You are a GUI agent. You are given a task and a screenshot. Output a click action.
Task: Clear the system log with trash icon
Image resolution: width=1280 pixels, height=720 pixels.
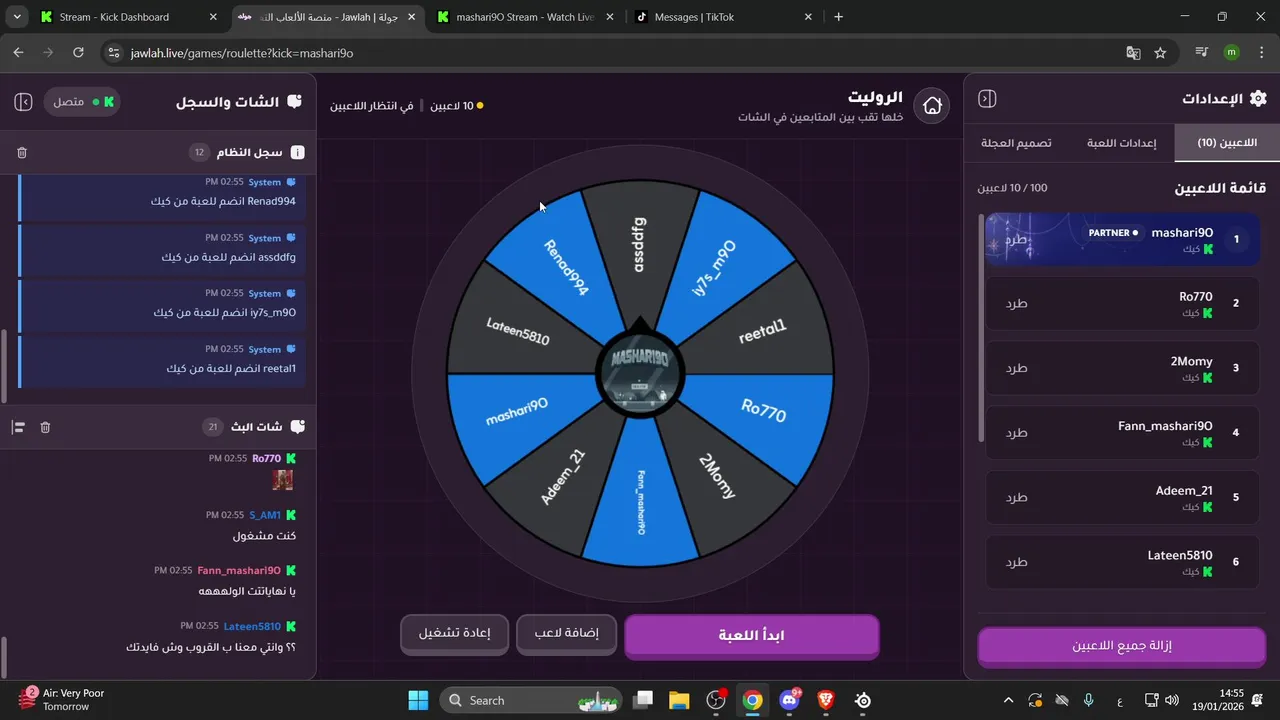tap(22, 153)
